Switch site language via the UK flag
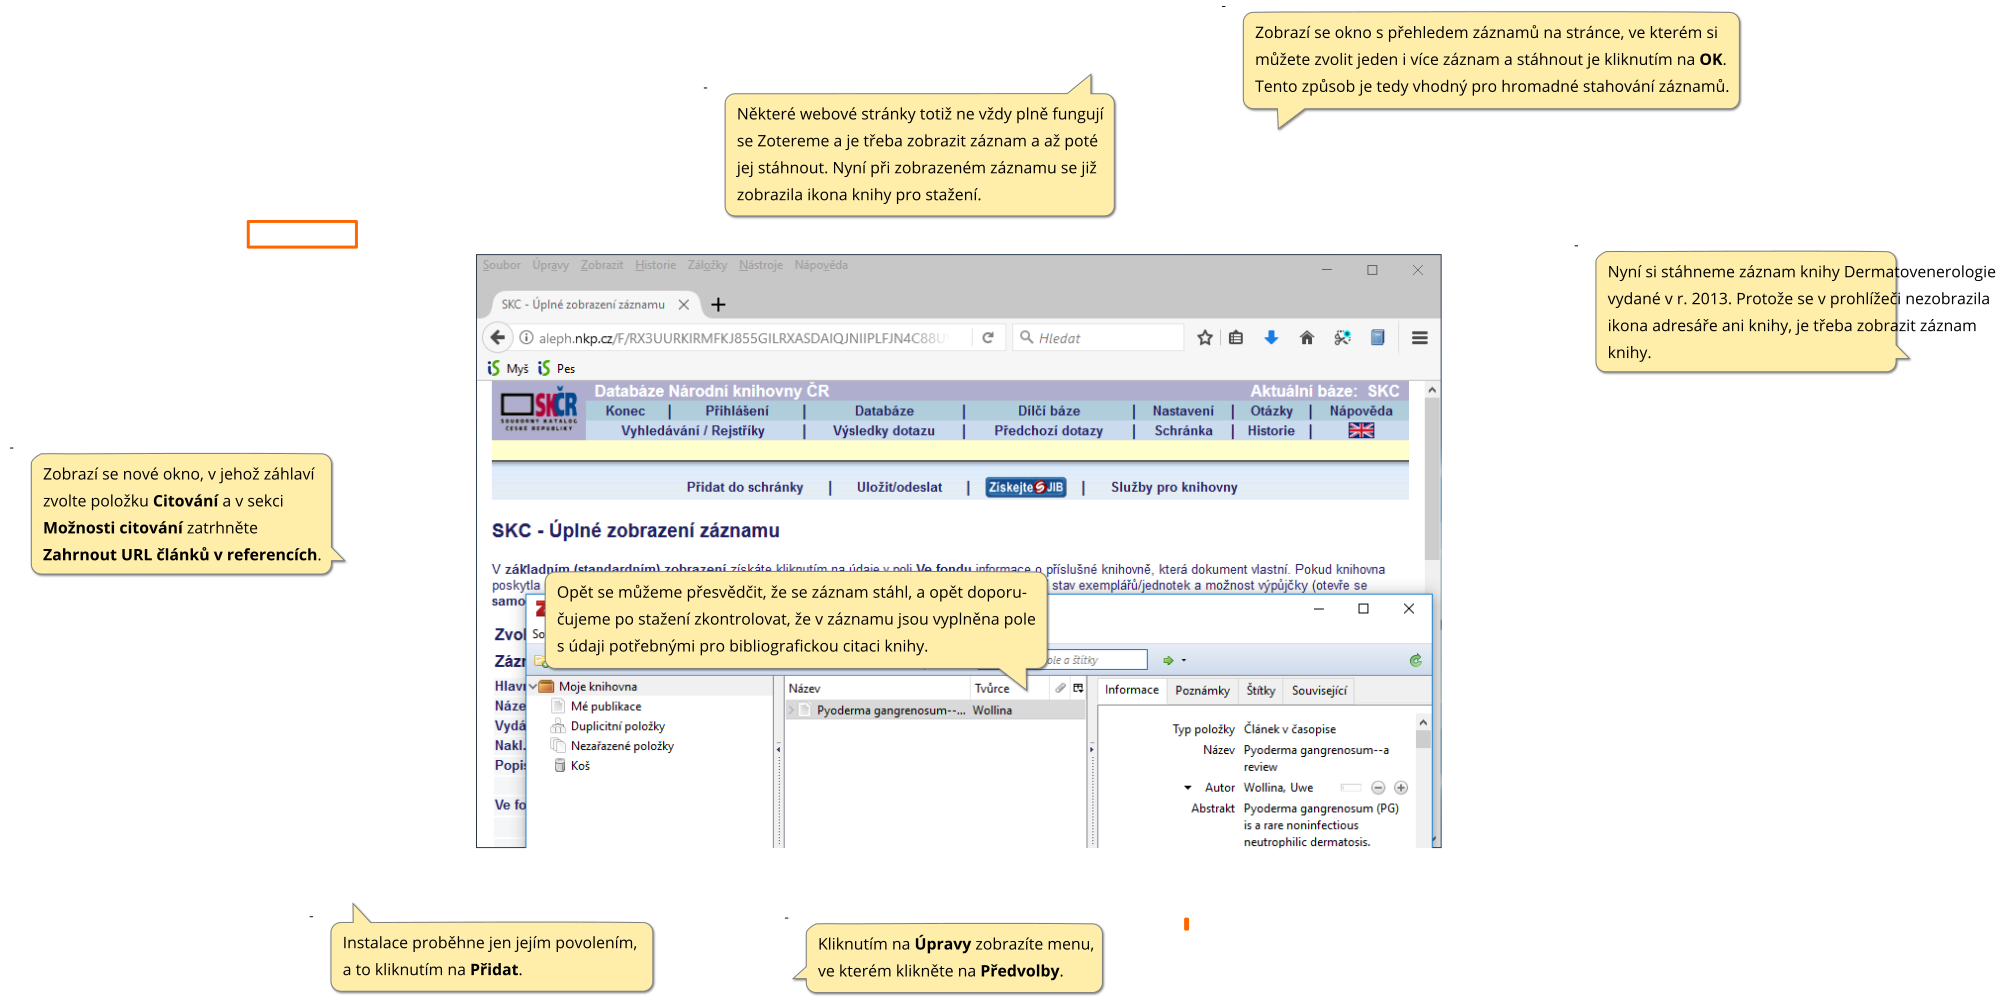 [1361, 430]
